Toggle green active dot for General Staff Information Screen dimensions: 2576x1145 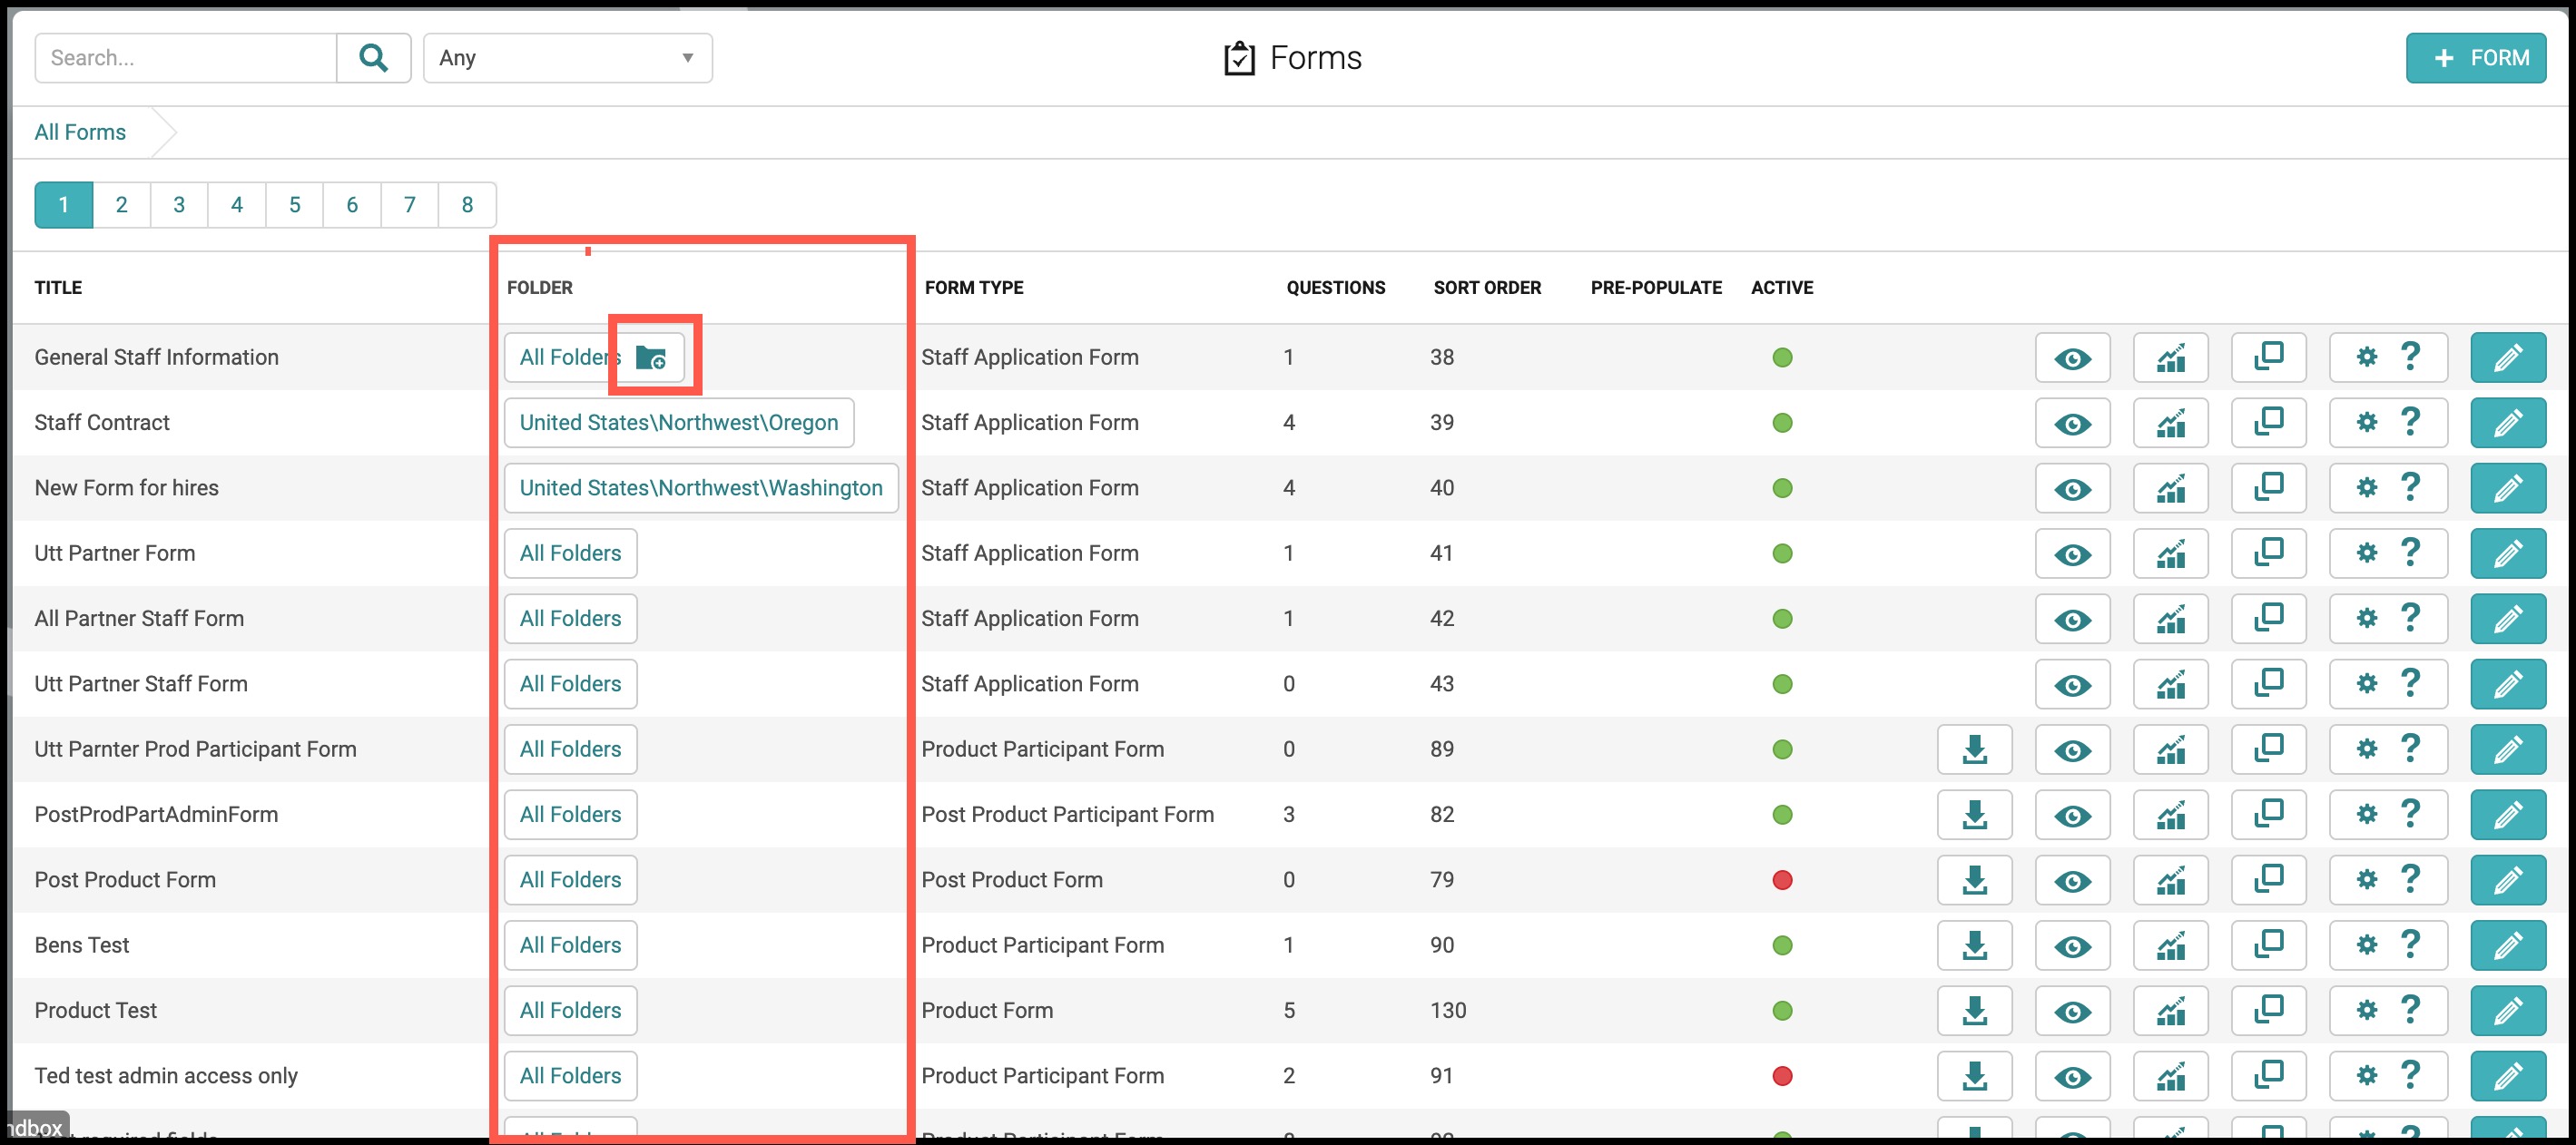[x=1782, y=358]
